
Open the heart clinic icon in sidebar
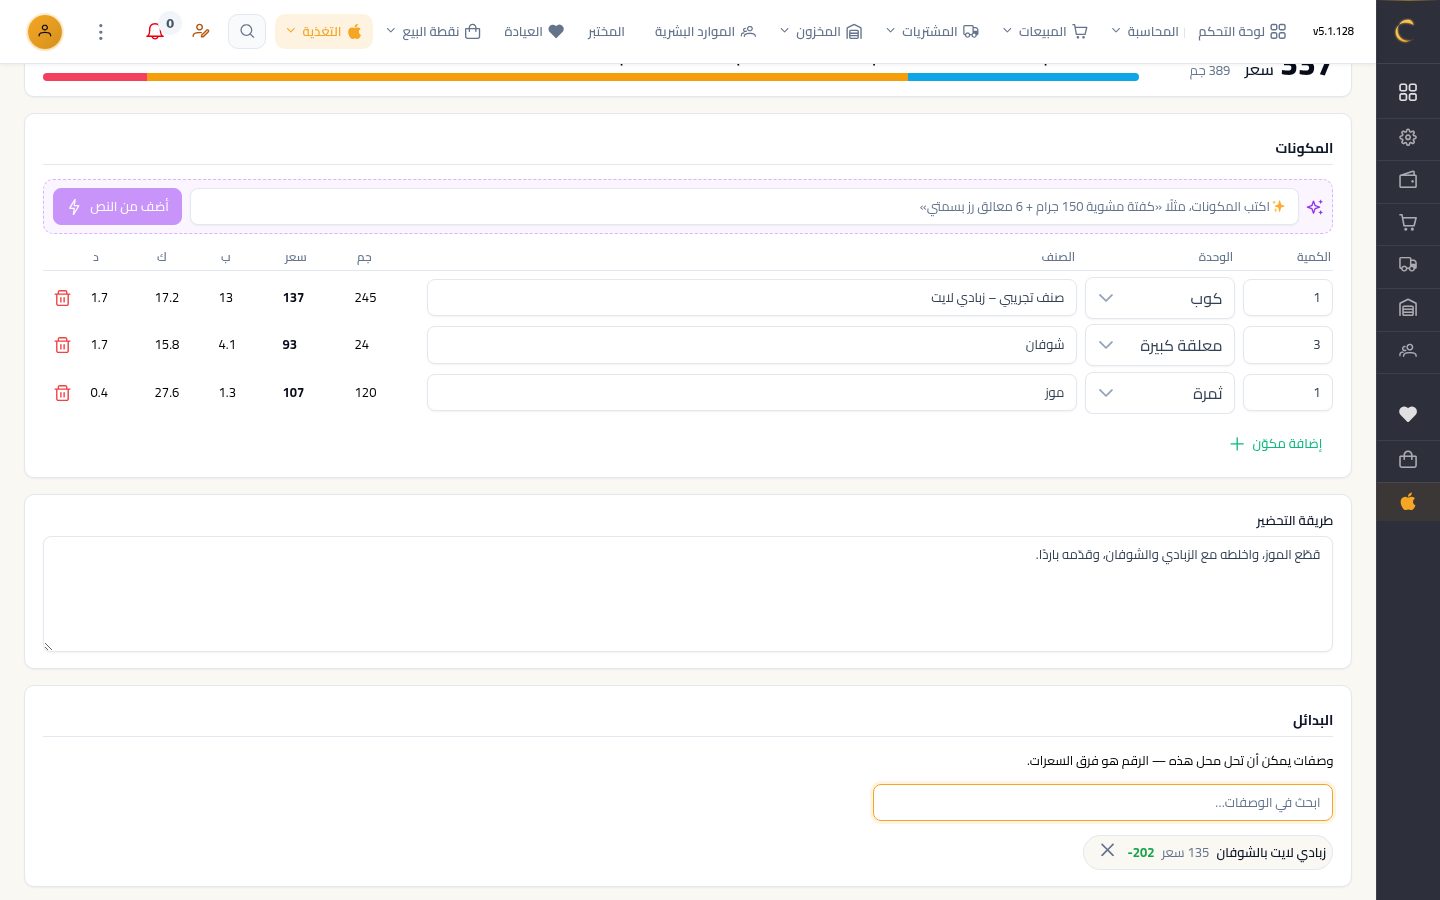1408,414
